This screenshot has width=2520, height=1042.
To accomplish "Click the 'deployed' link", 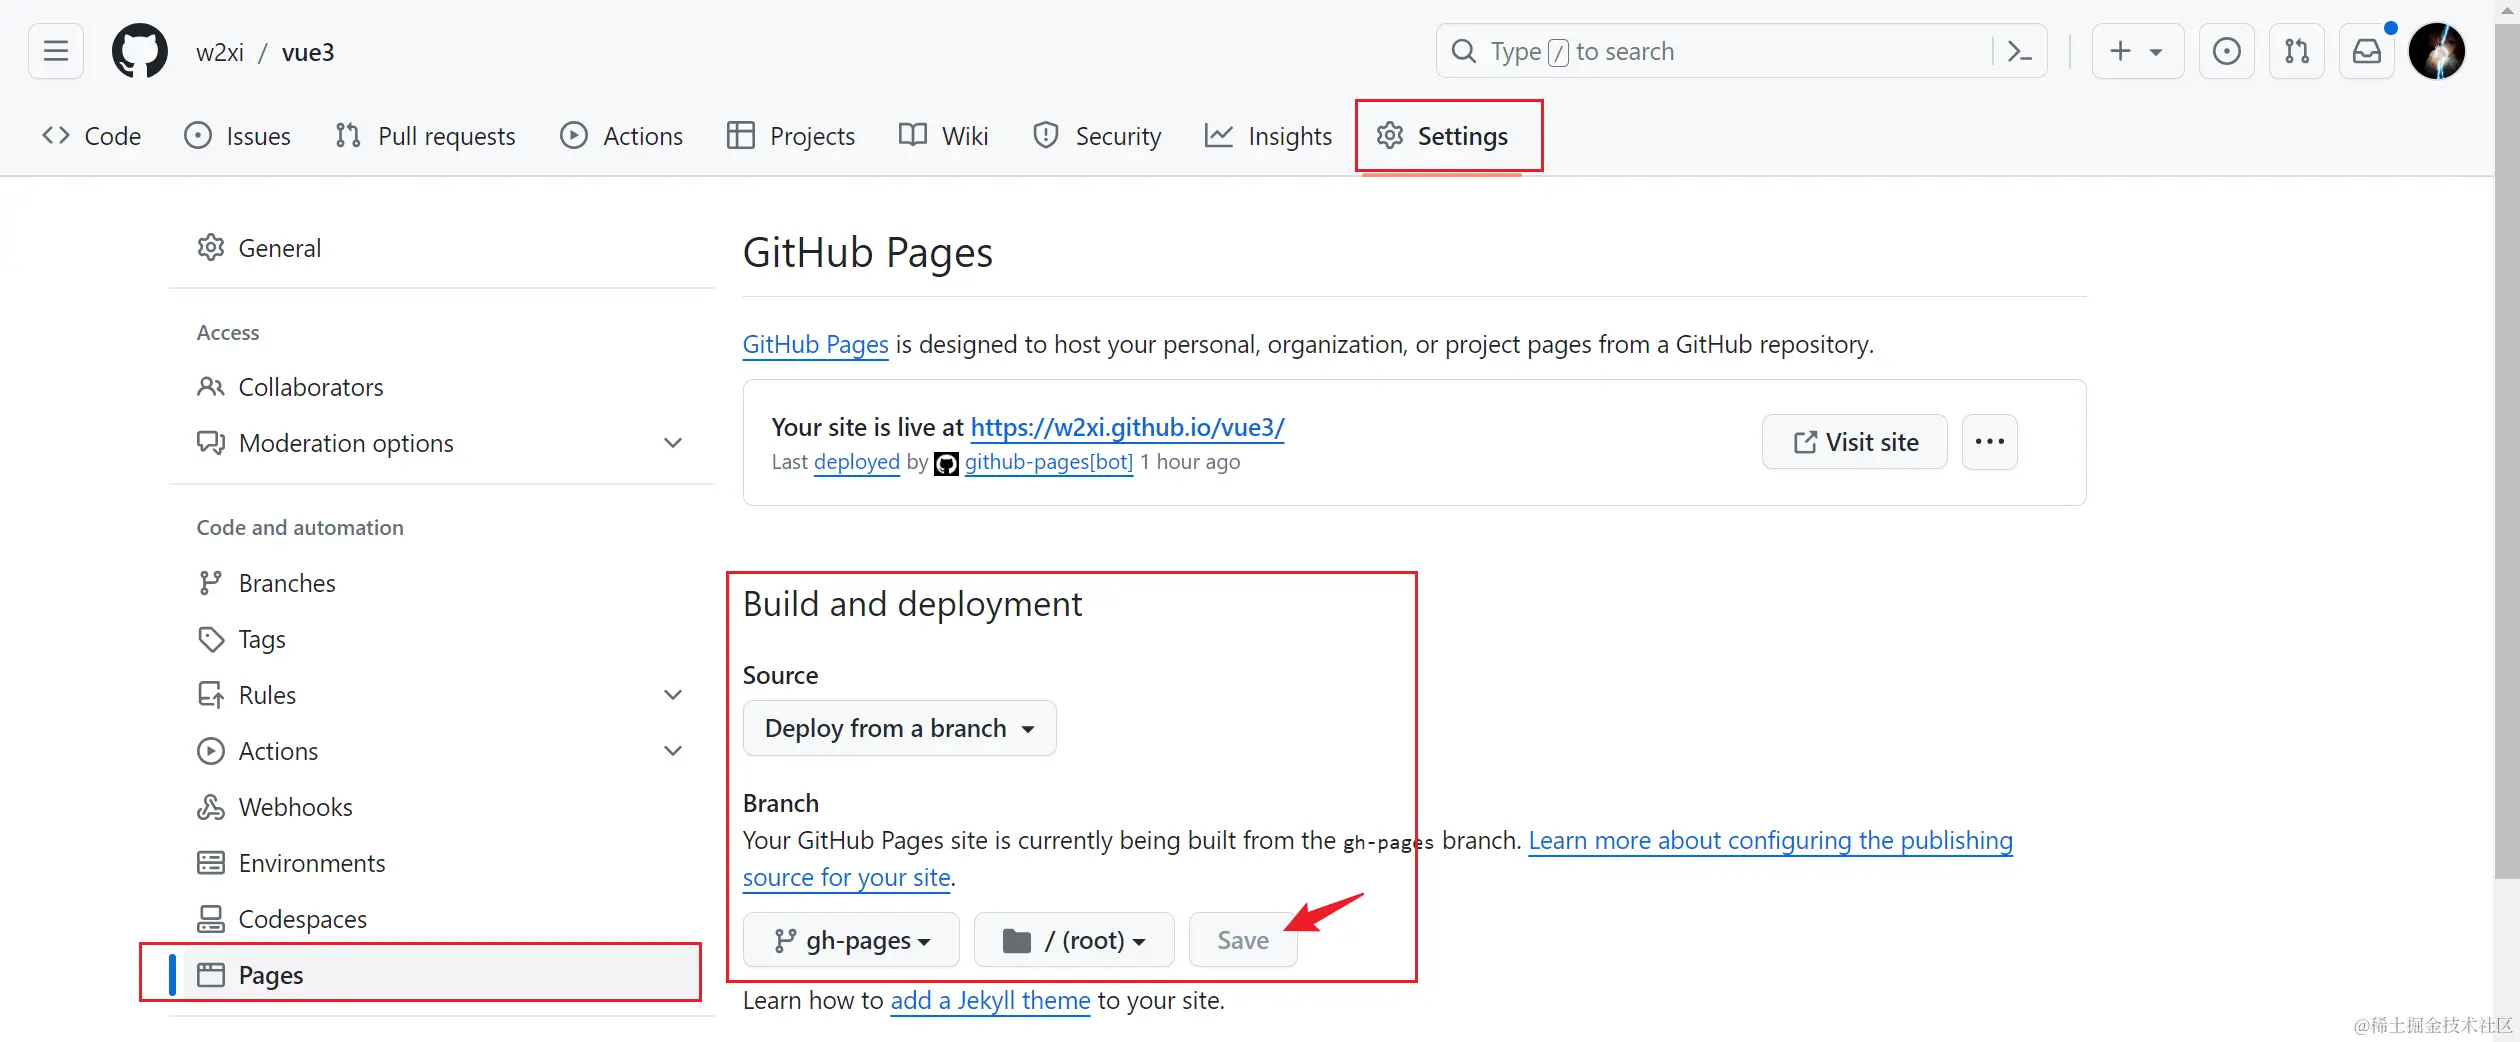I will [857, 462].
